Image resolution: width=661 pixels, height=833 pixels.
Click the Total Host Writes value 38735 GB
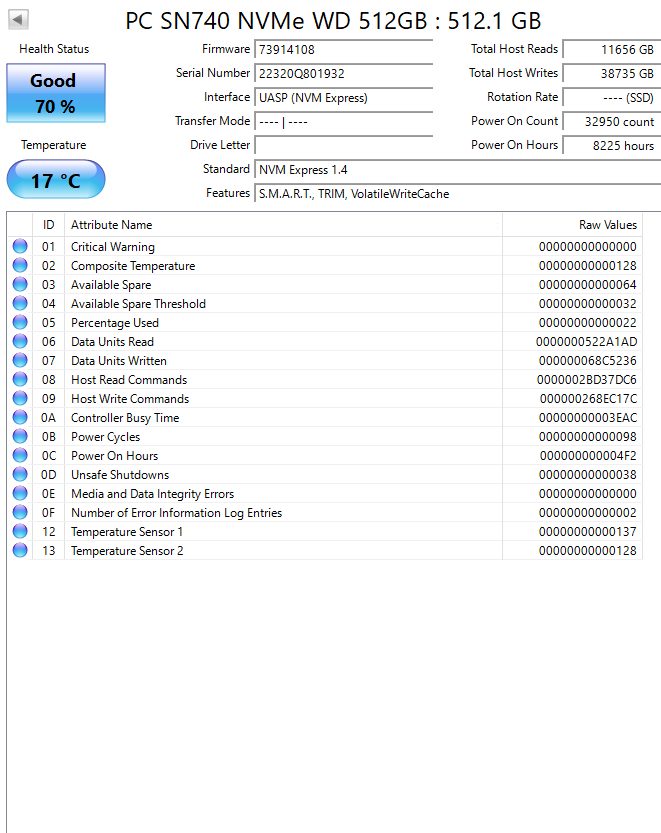(612, 73)
